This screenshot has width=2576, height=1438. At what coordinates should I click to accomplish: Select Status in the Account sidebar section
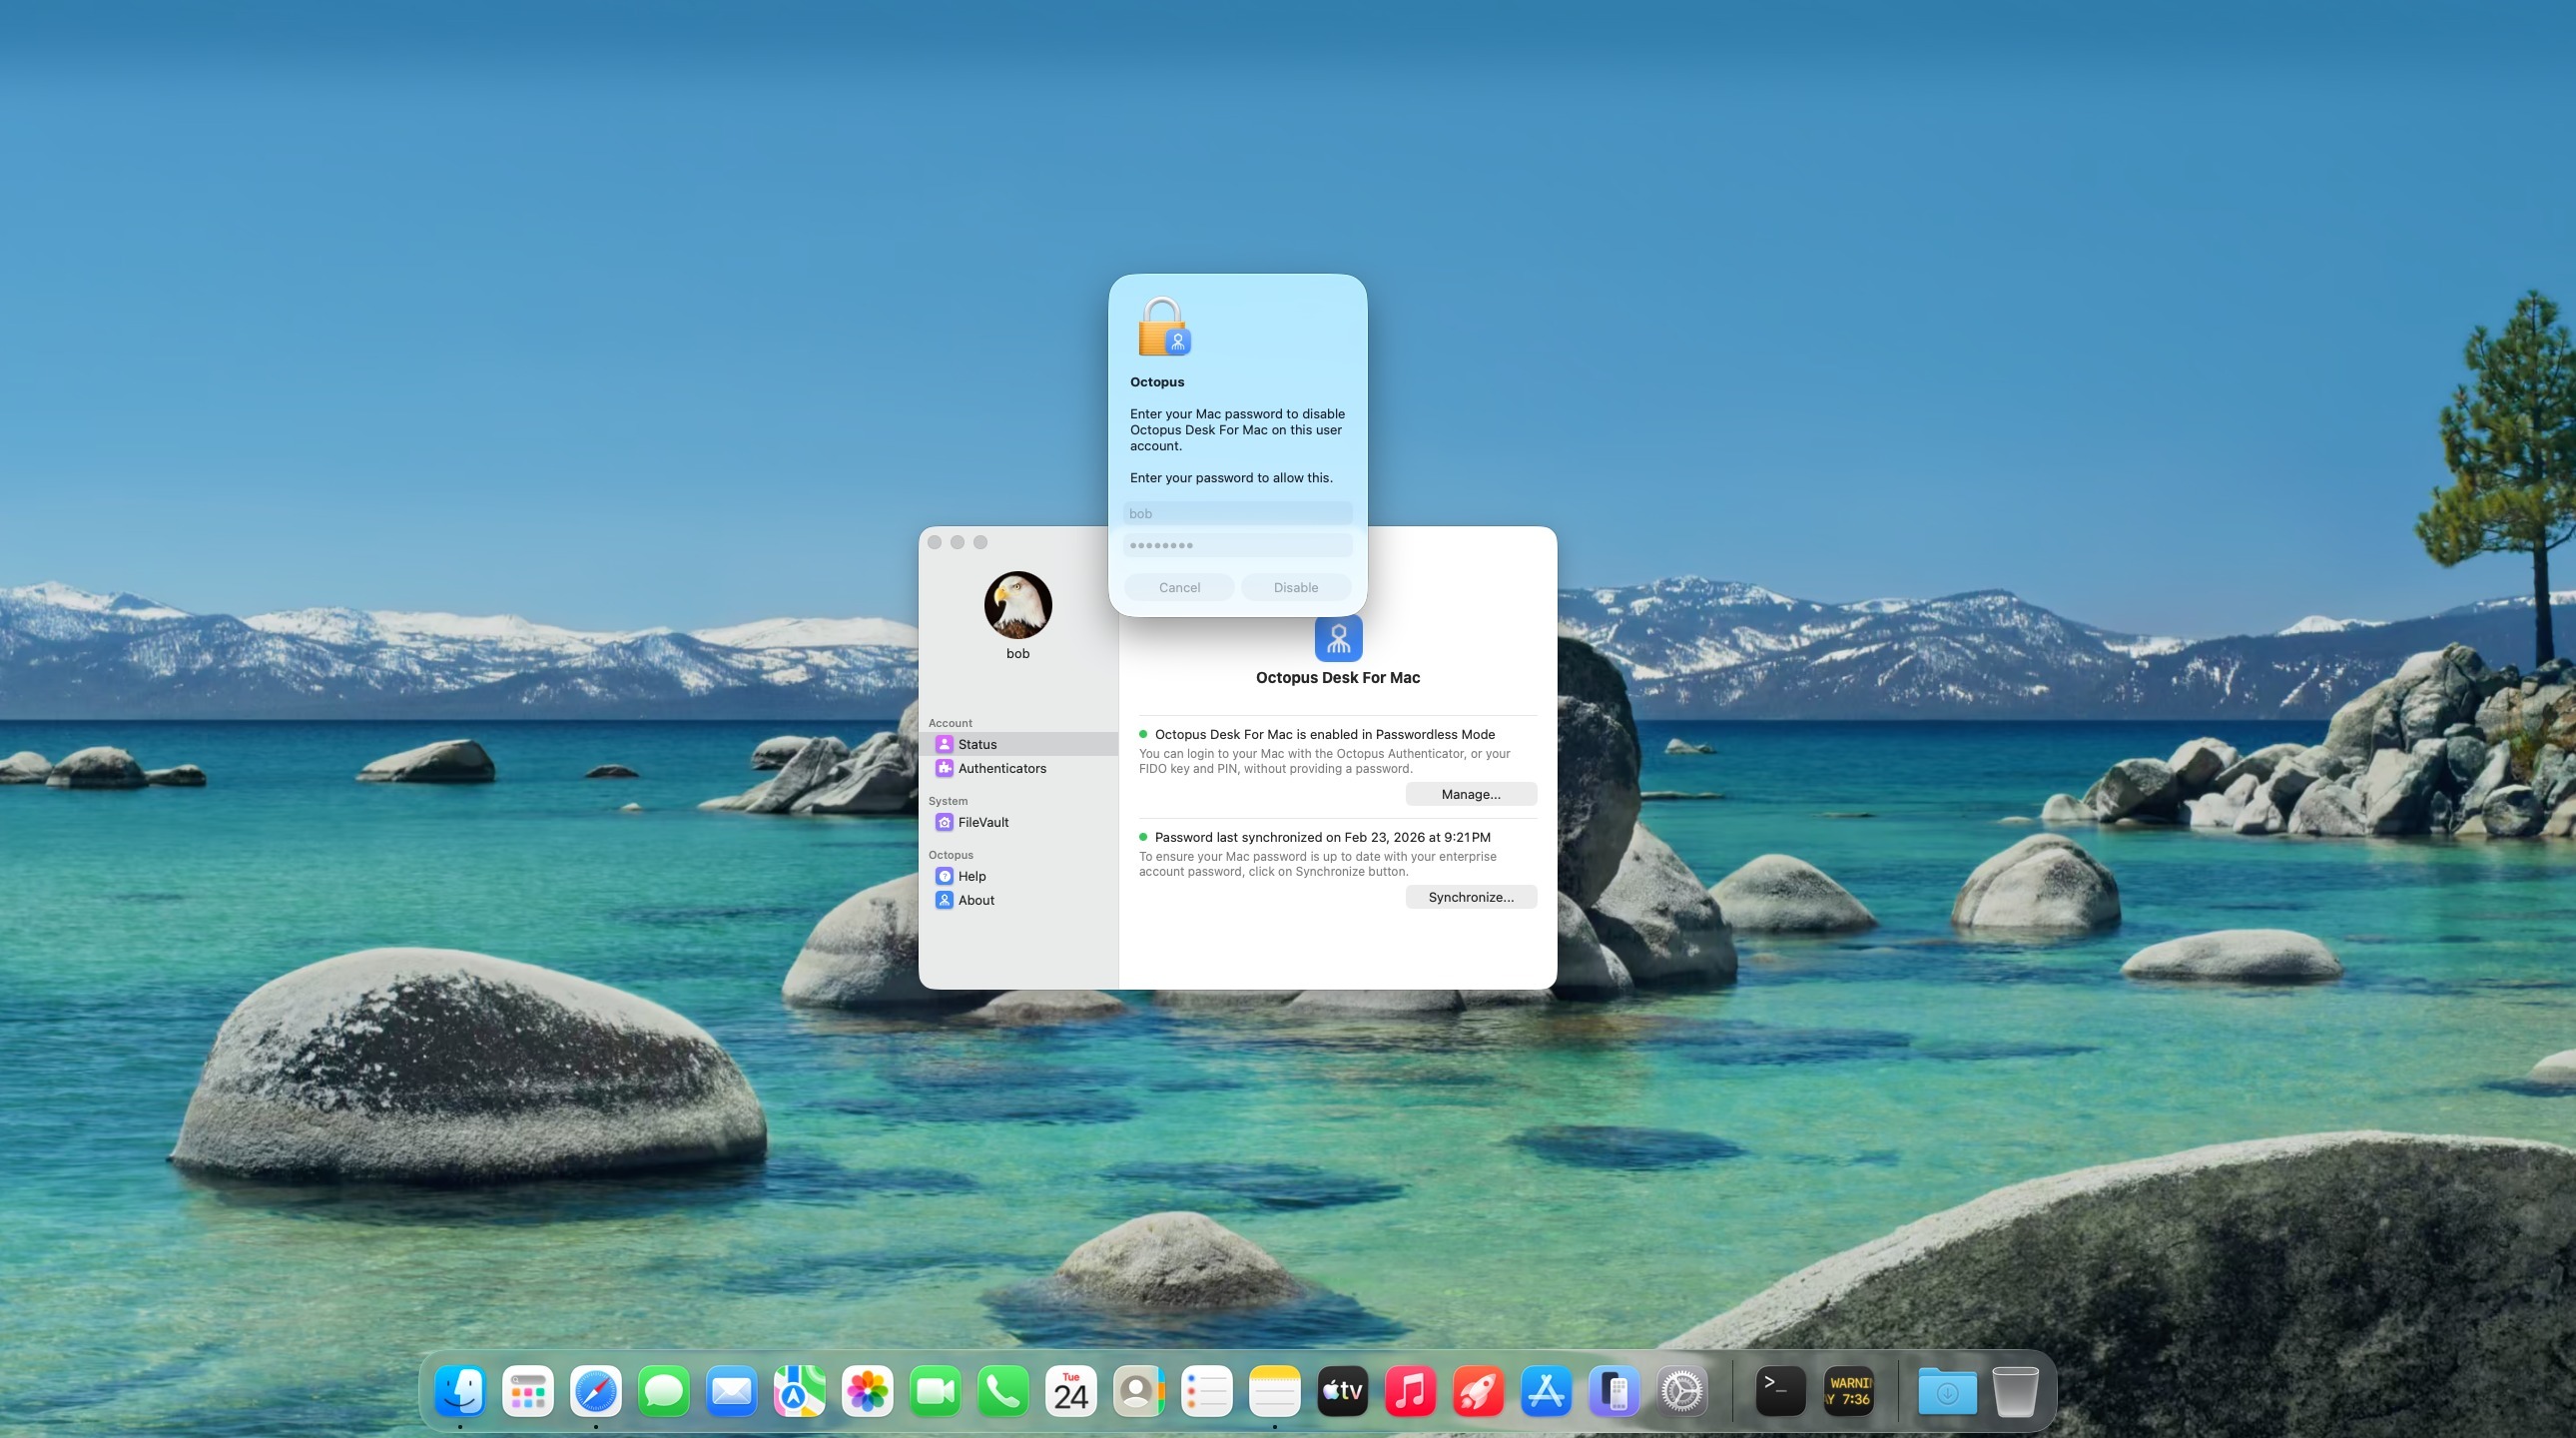(1018, 744)
